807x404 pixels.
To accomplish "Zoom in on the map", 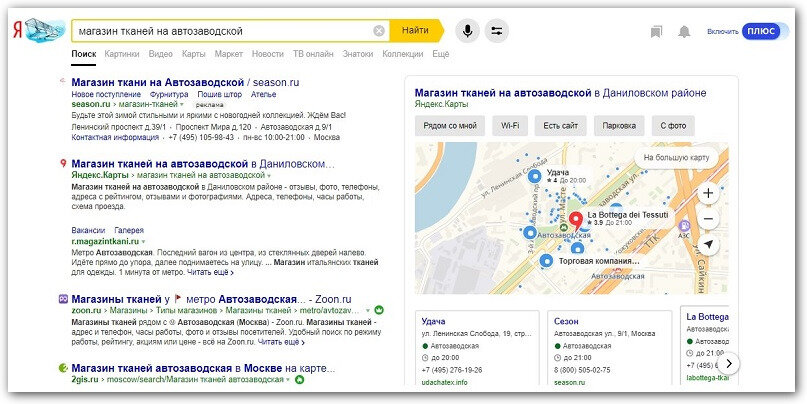I will [709, 194].
